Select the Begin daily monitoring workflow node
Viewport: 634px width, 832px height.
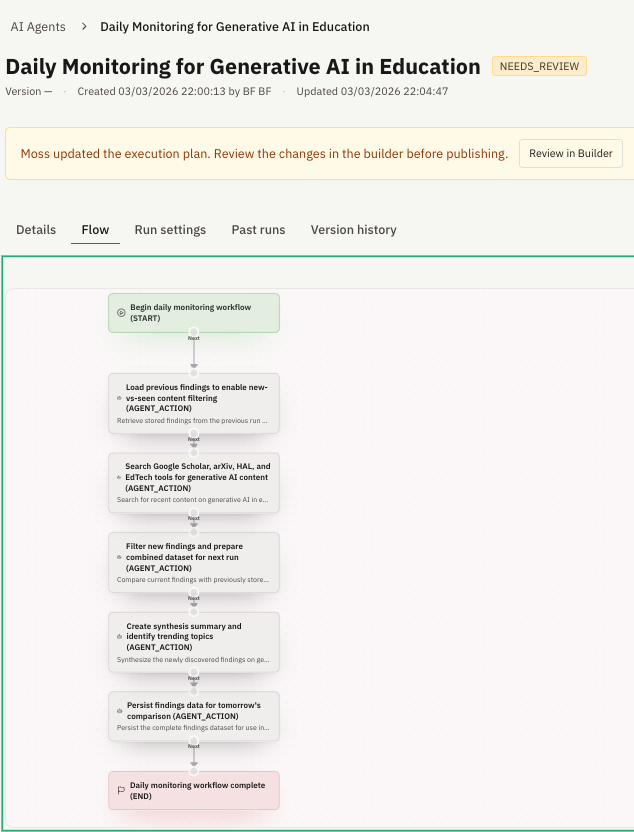click(x=194, y=313)
